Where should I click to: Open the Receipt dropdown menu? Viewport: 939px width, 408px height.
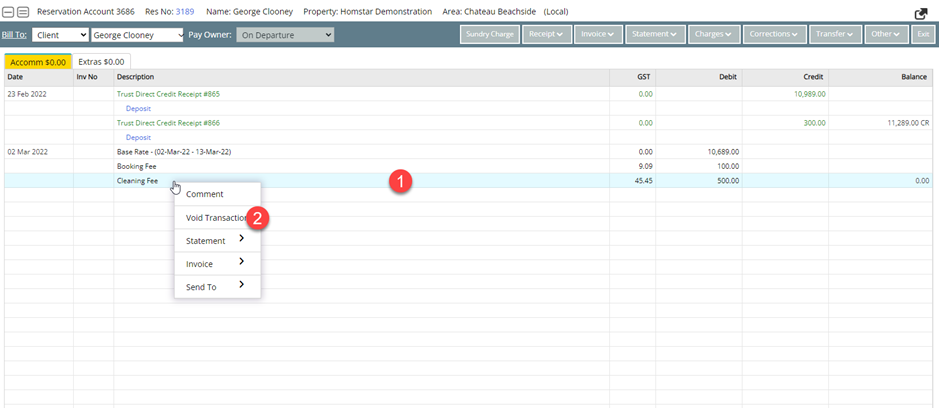coord(543,35)
